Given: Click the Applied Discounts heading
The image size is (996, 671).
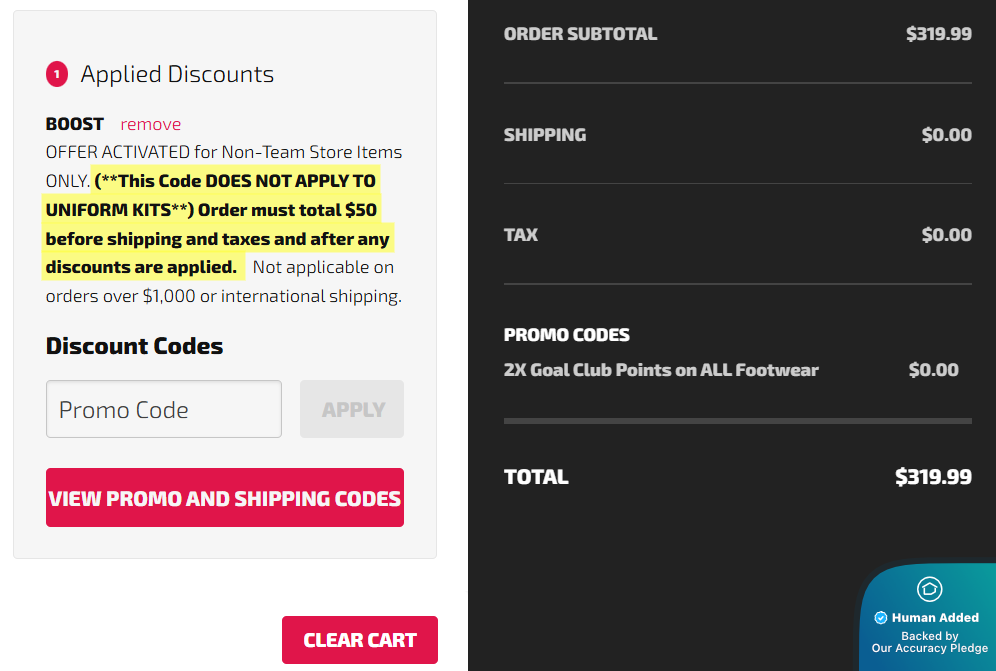Looking at the screenshot, I should [177, 74].
